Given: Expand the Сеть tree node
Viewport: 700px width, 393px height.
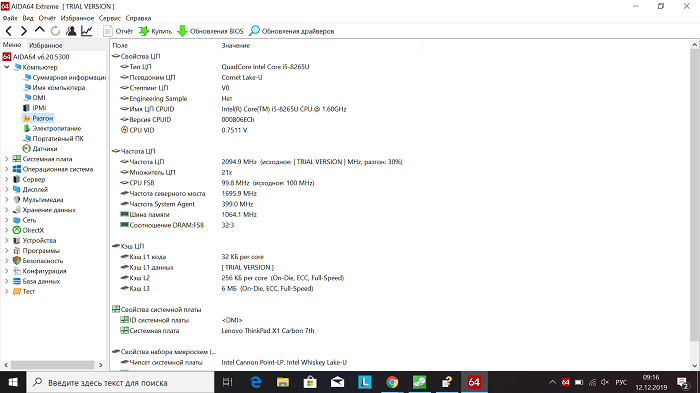Looking at the screenshot, I should click(7, 220).
